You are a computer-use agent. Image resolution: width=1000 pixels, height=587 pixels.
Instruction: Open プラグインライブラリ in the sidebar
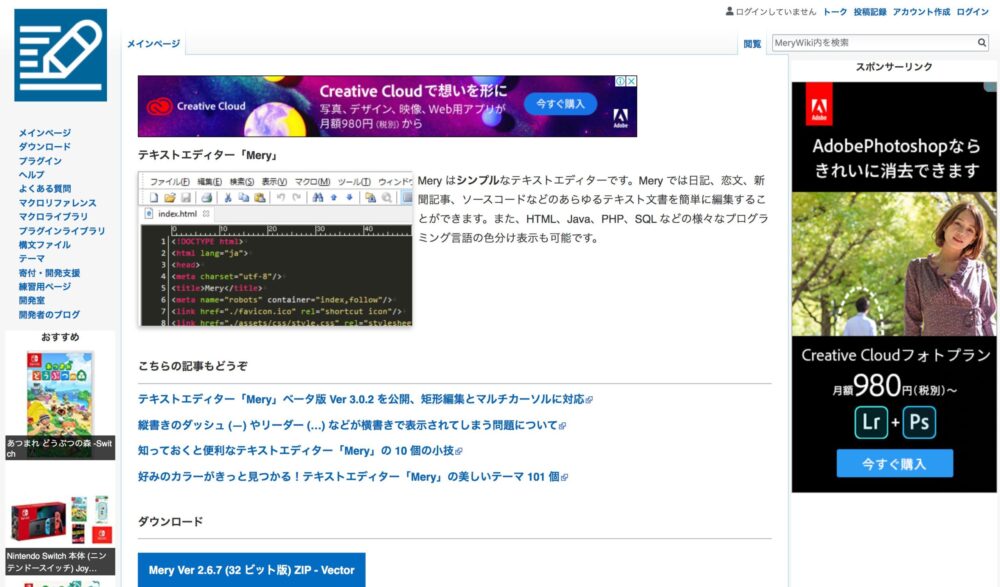pyautogui.click(x=62, y=231)
